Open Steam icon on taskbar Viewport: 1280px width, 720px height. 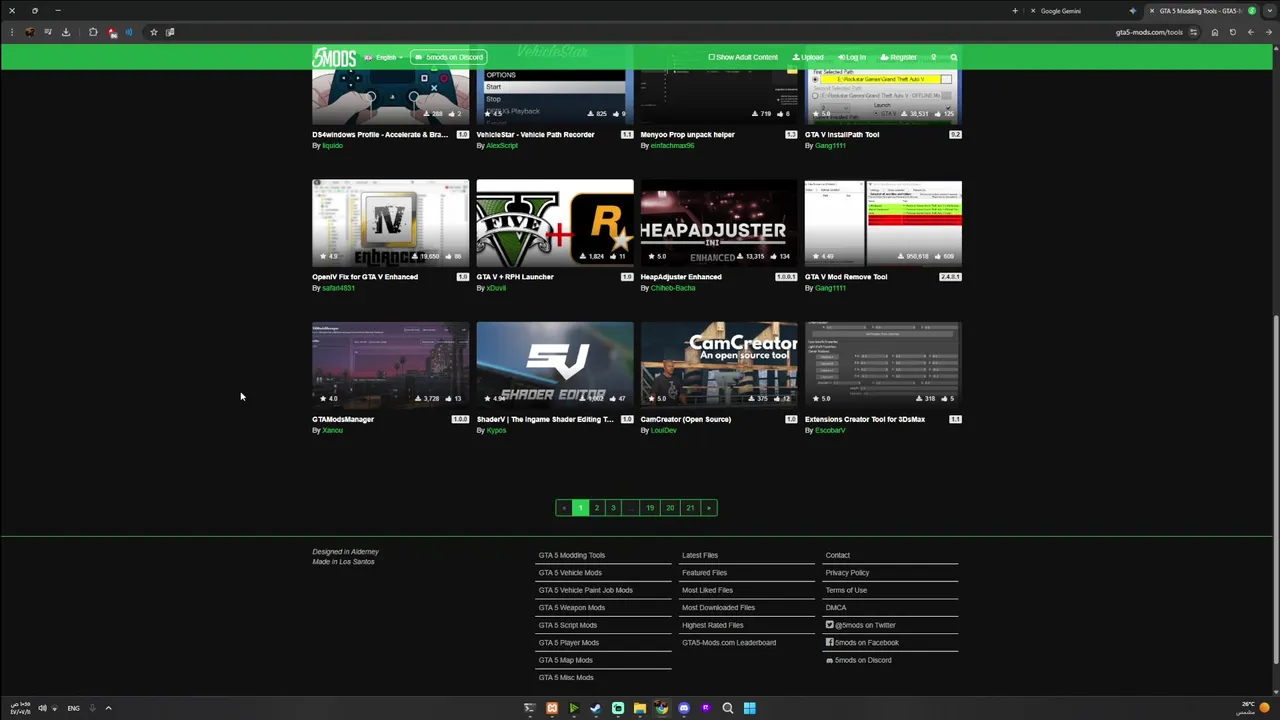[x=596, y=708]
